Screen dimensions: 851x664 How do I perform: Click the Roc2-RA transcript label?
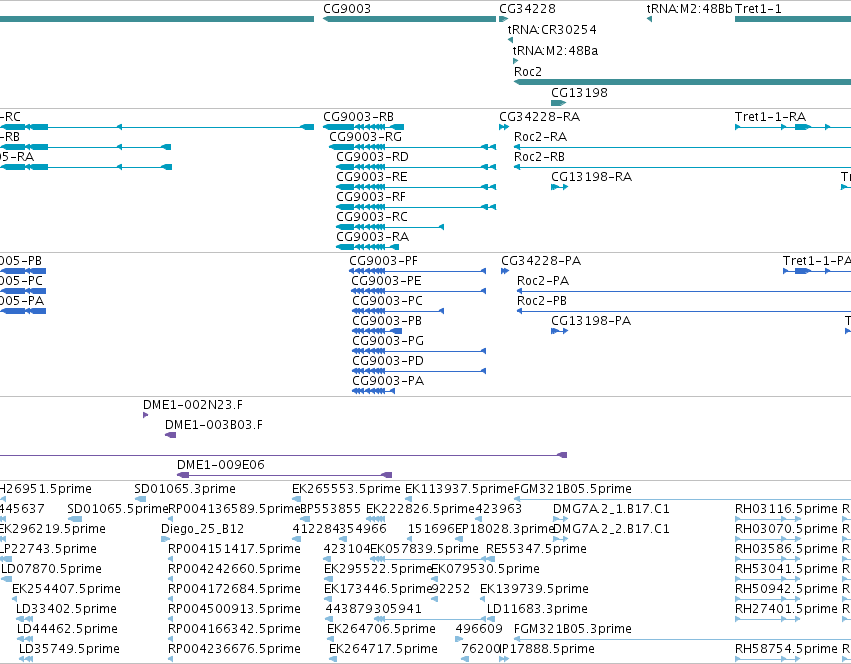click(x=541, y=137)
